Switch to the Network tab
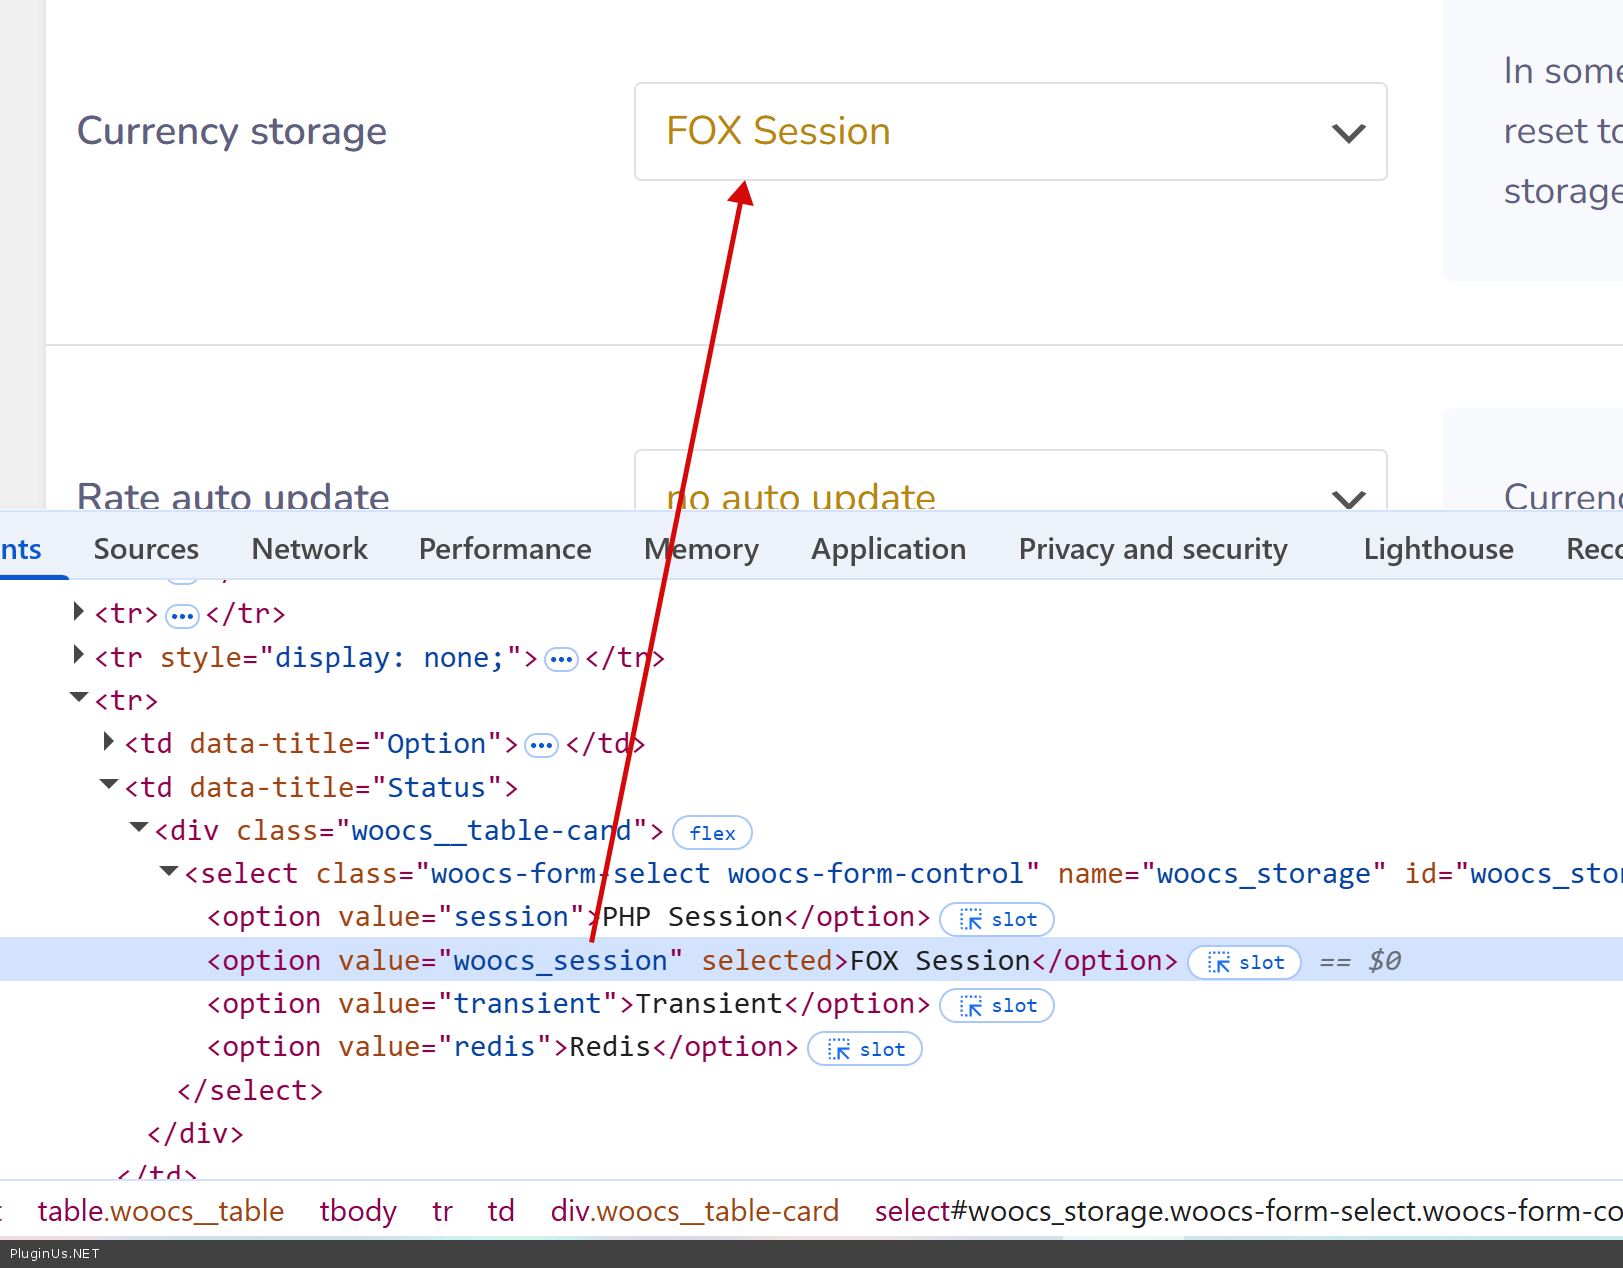Viewport: 1623px width, 1268px height. [309, 549]
